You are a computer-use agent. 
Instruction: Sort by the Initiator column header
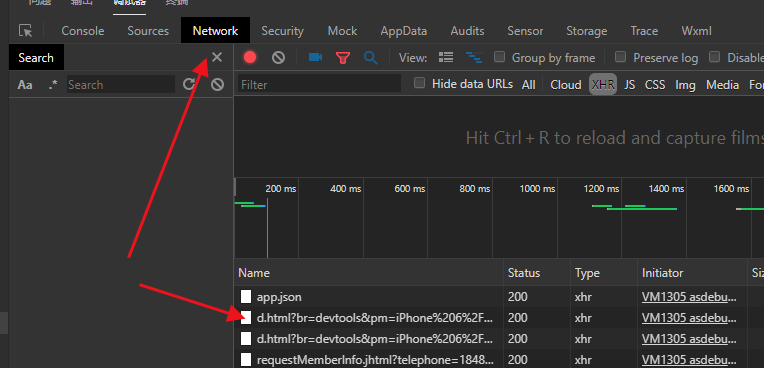tap(692, 272)
